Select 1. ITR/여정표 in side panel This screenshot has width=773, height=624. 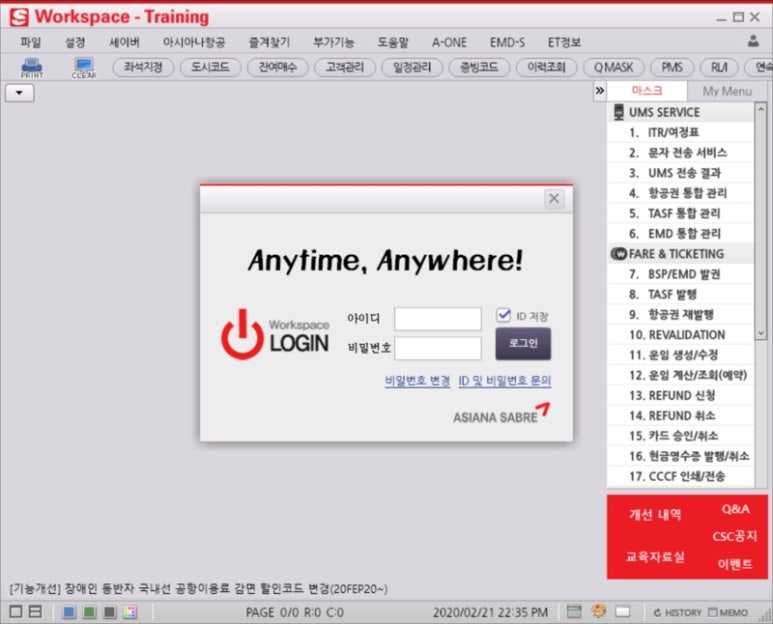pyautogui.click(x=680, y=132)
